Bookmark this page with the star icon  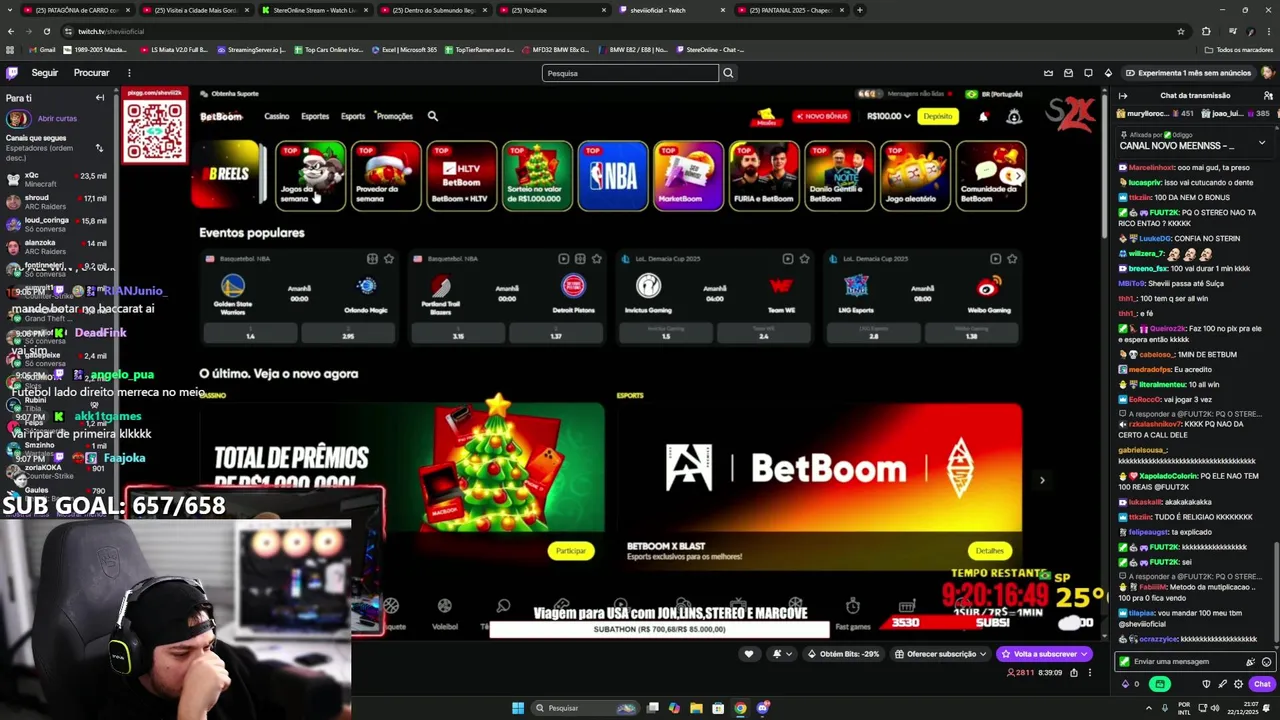[1181, 31]
